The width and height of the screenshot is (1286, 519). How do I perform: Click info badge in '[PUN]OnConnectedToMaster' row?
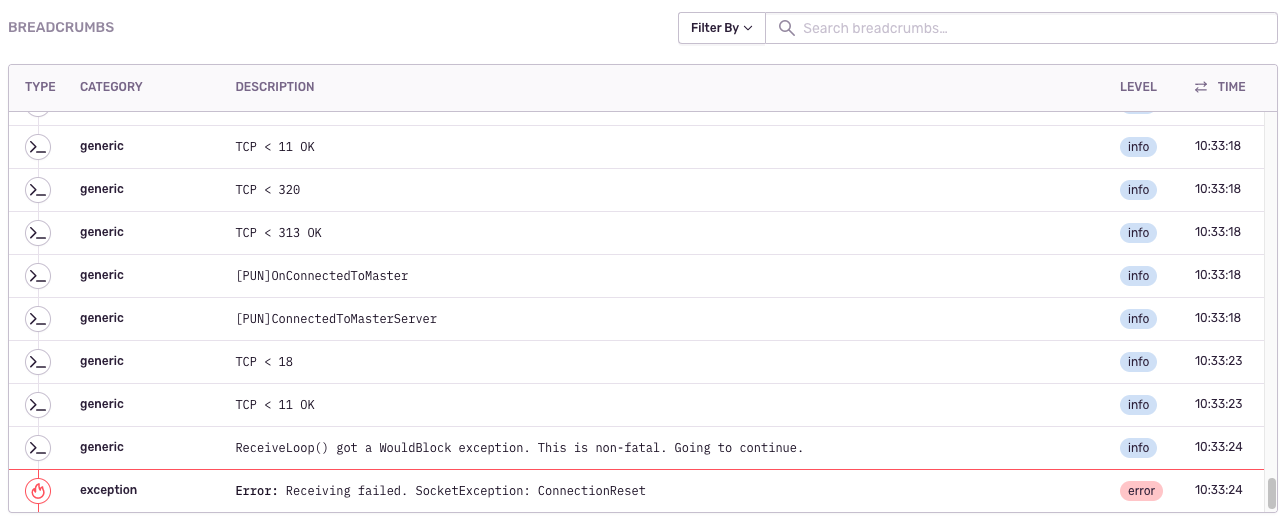(x=1138, y=276)
